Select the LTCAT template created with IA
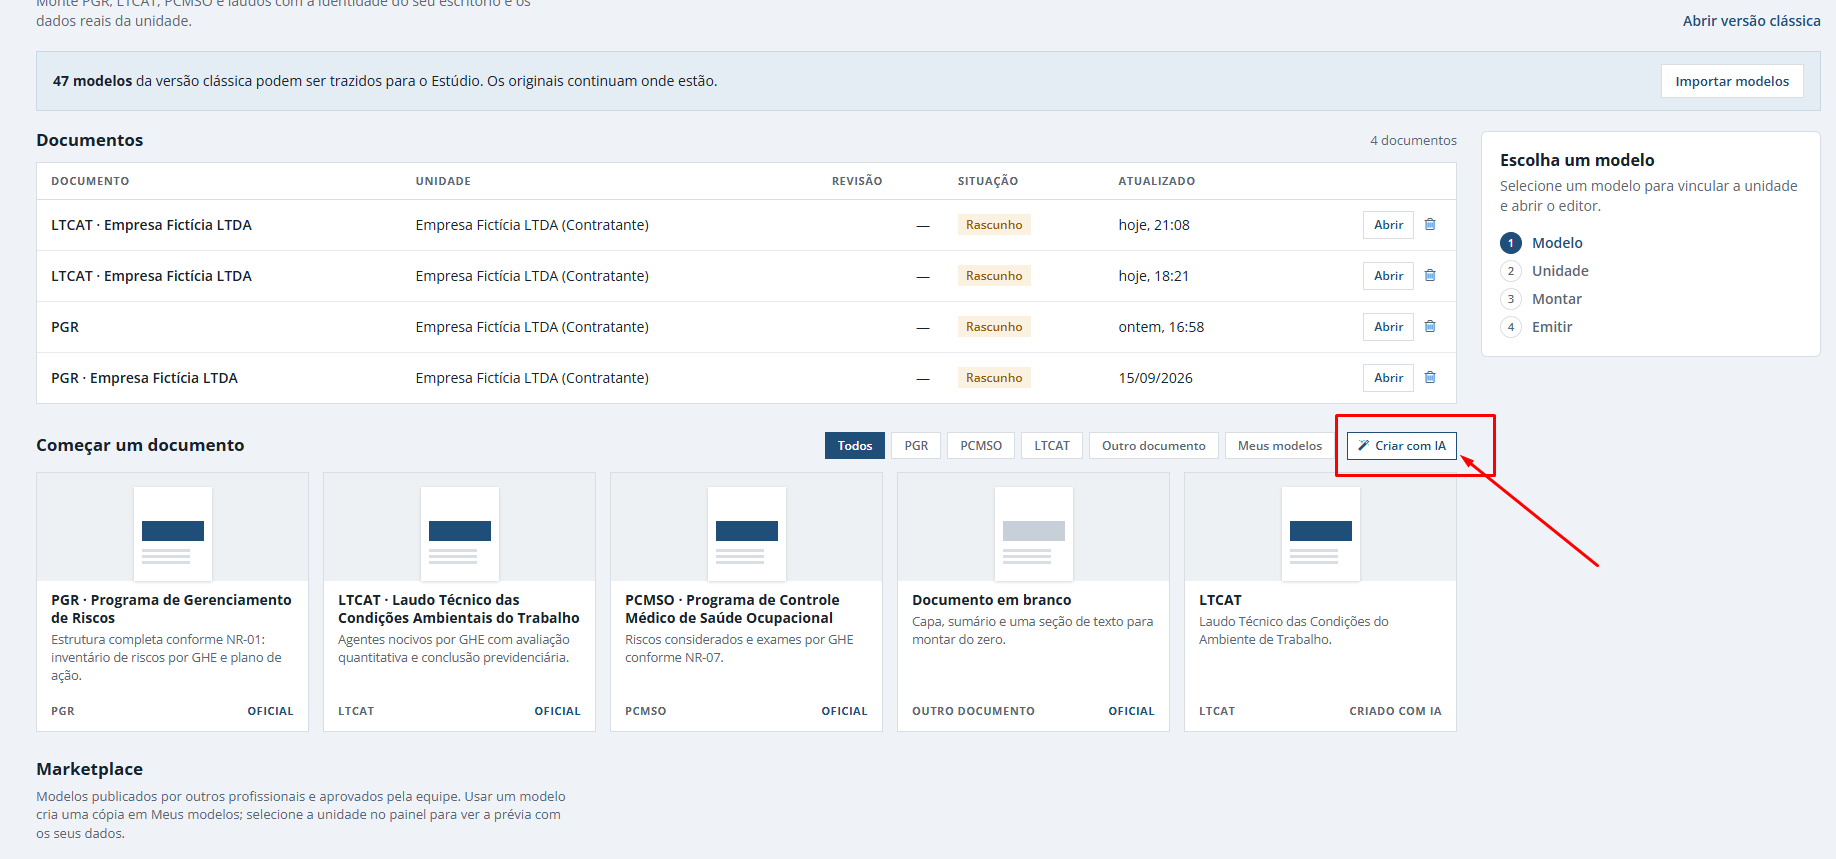 tap(1320, 602)
